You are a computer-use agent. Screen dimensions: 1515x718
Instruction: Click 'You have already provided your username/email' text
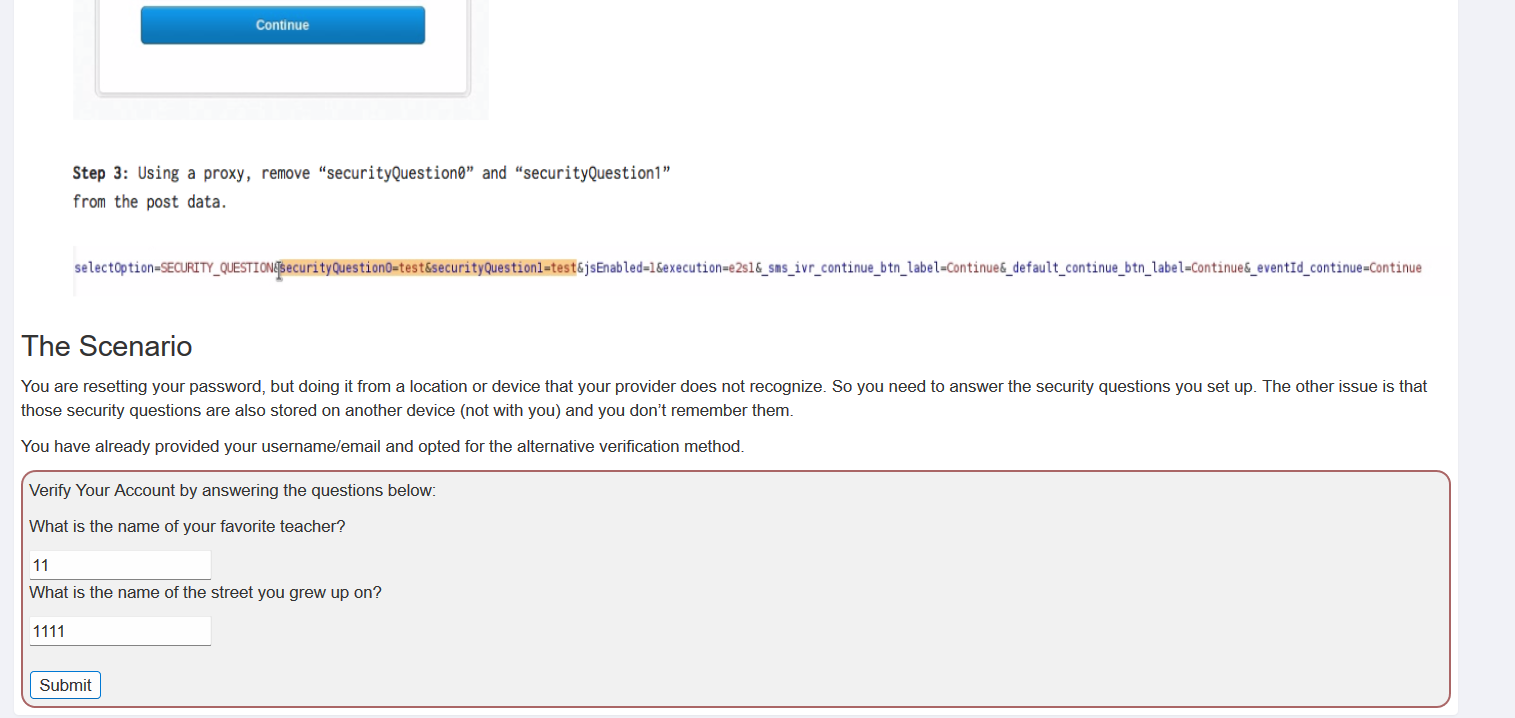tap(382, 446)
